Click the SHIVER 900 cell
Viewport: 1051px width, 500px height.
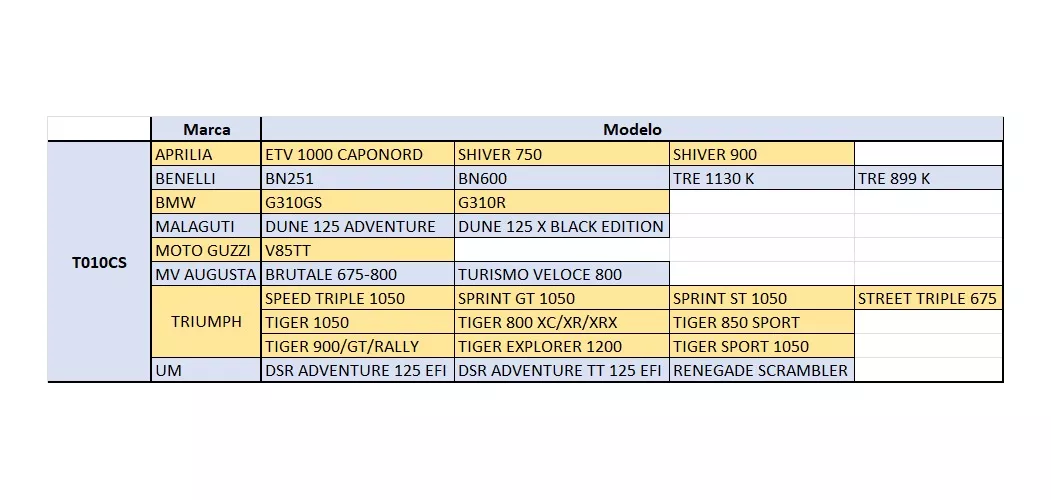[x=761, y=154]
